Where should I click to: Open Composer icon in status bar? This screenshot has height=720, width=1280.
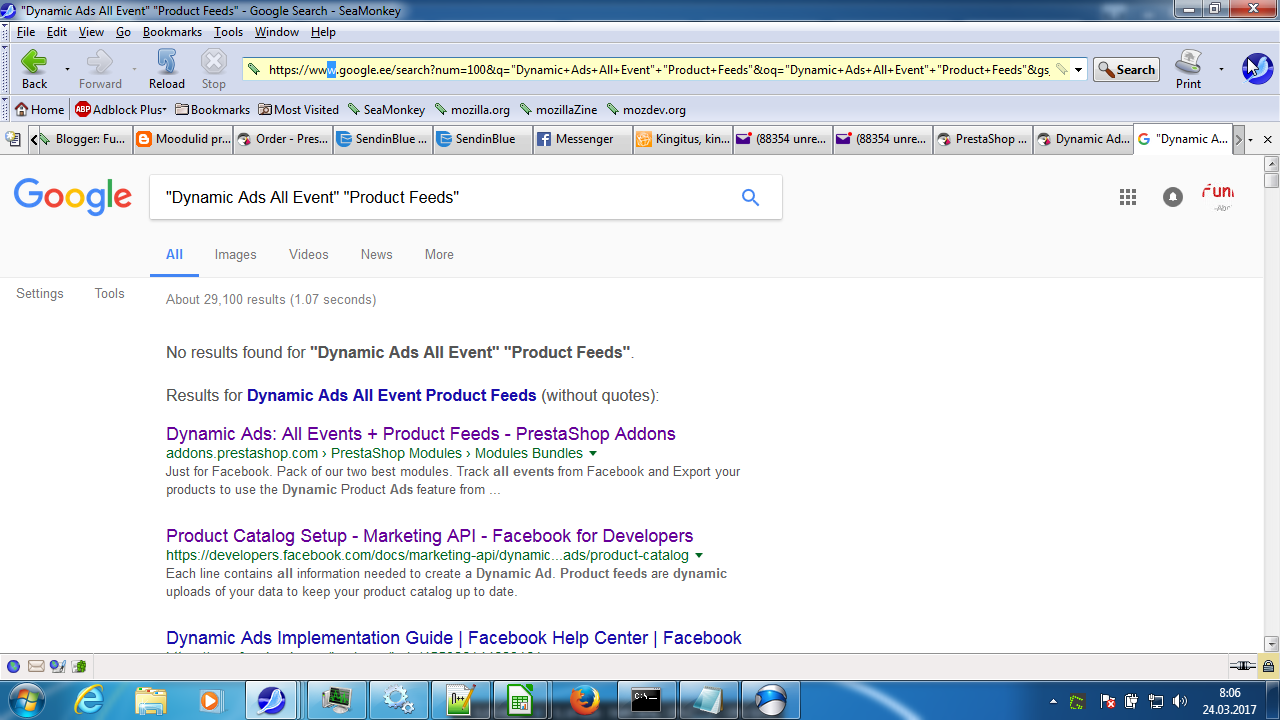click(x=58, y=666)
